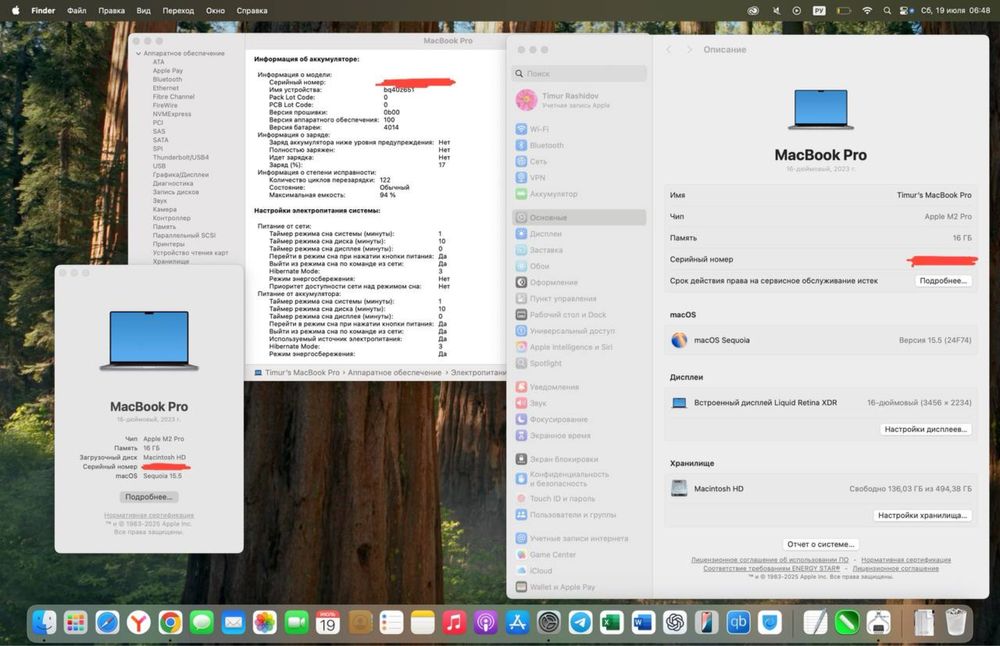Switch input source via РУ icon
The width and height of the screenshot is (1000, 646).
click(x=820, y=10)
